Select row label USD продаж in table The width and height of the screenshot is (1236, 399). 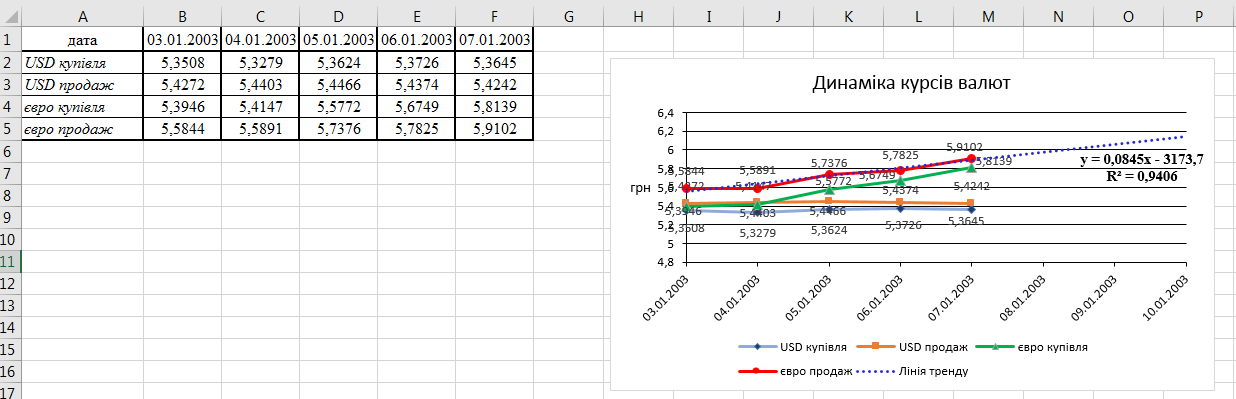pyautogui.click(x=82, y=84)
